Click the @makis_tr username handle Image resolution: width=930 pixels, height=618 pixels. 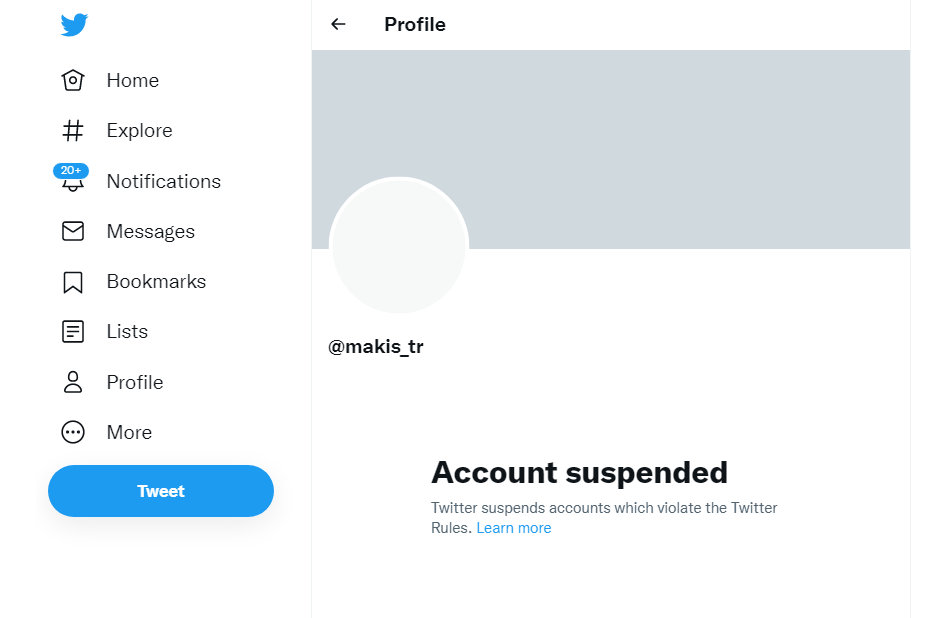[x=376, y=347]
